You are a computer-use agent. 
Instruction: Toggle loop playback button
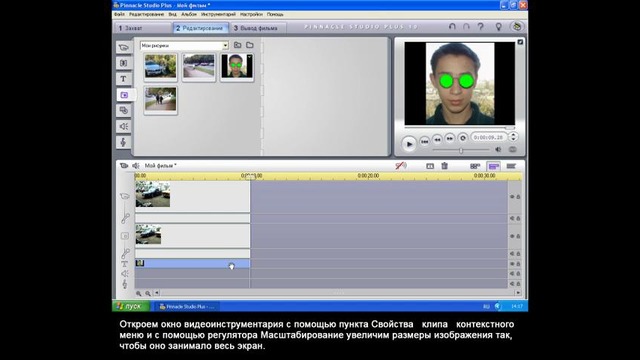click(462, 138)
